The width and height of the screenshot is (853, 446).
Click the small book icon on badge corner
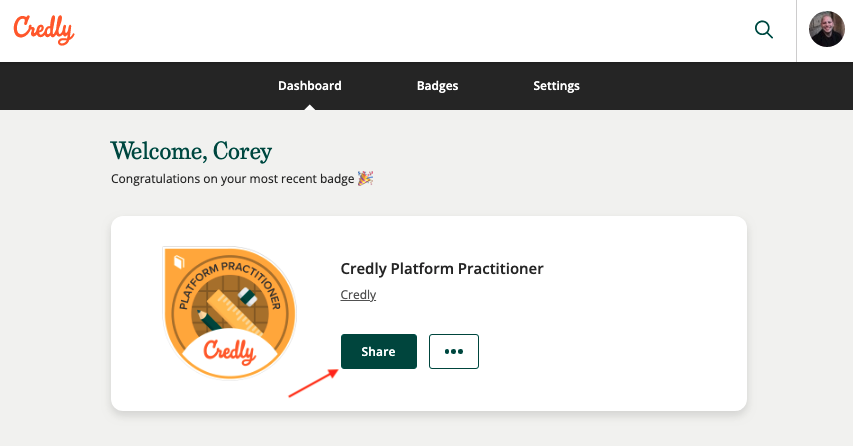179,263
